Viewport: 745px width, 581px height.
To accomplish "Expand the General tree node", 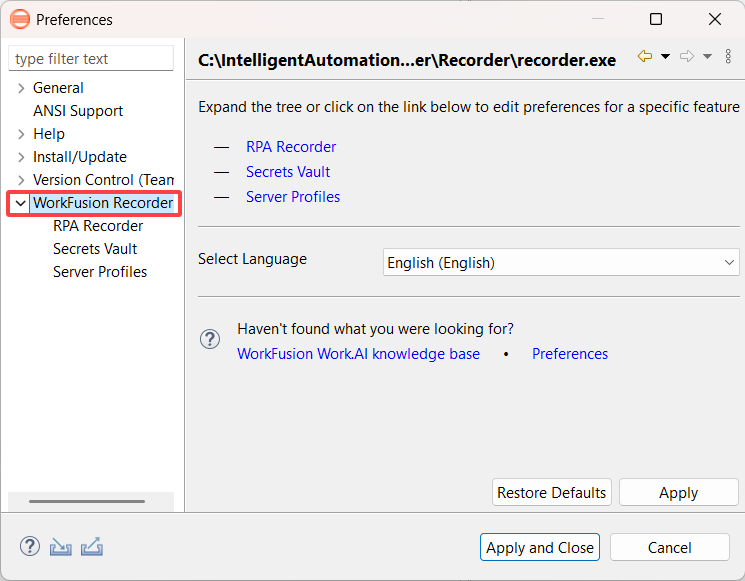I will (21, 88).
